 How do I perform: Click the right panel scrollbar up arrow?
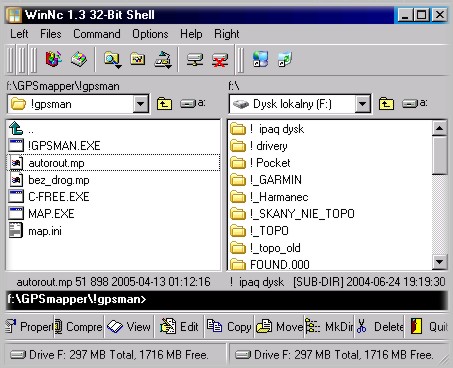tap(439, 128)
